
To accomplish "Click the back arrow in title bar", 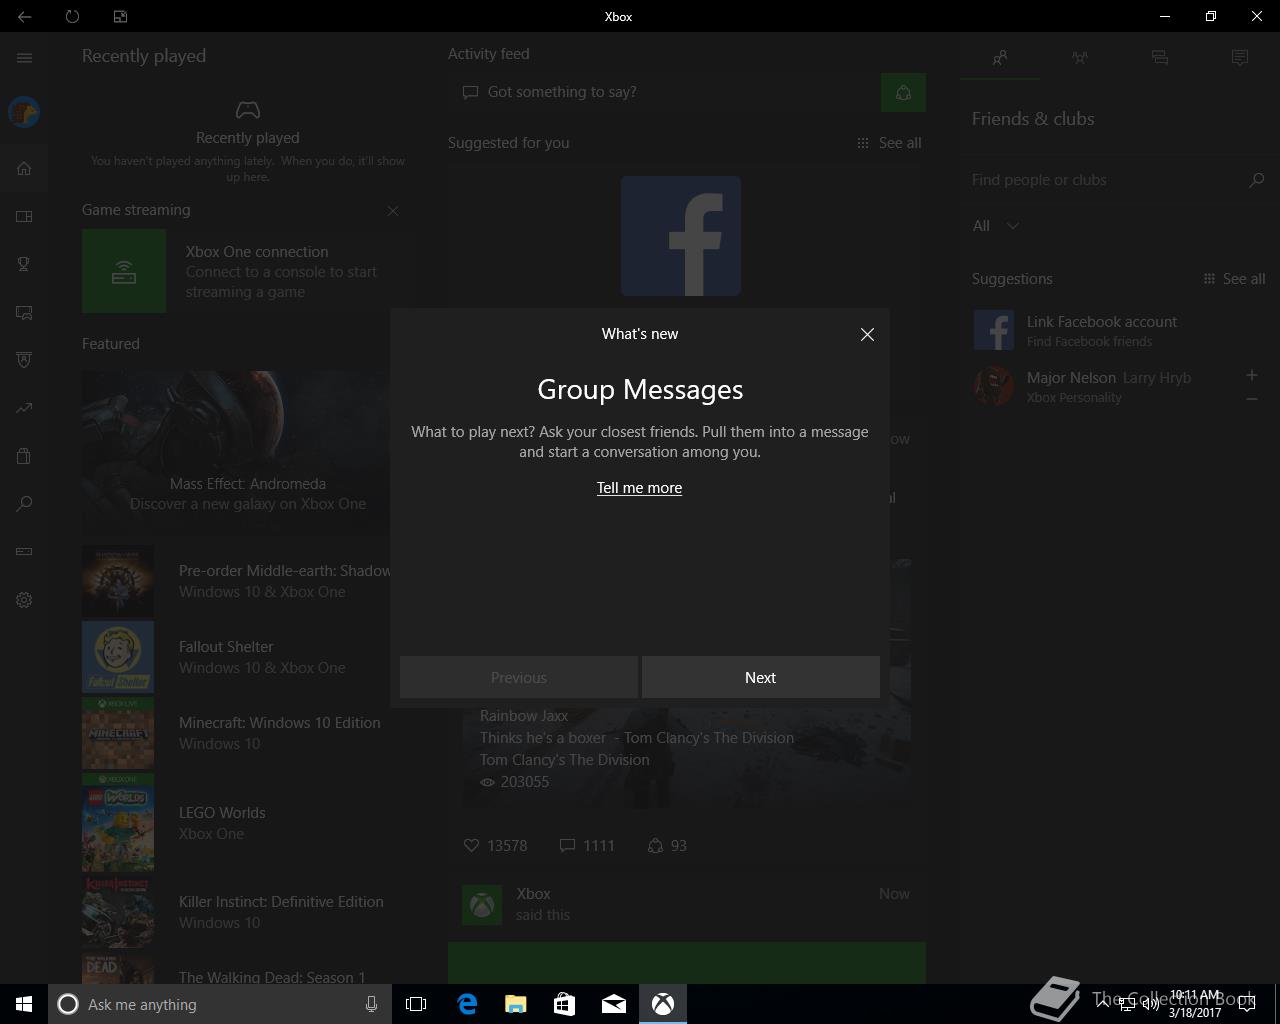I will click(24, 16).
